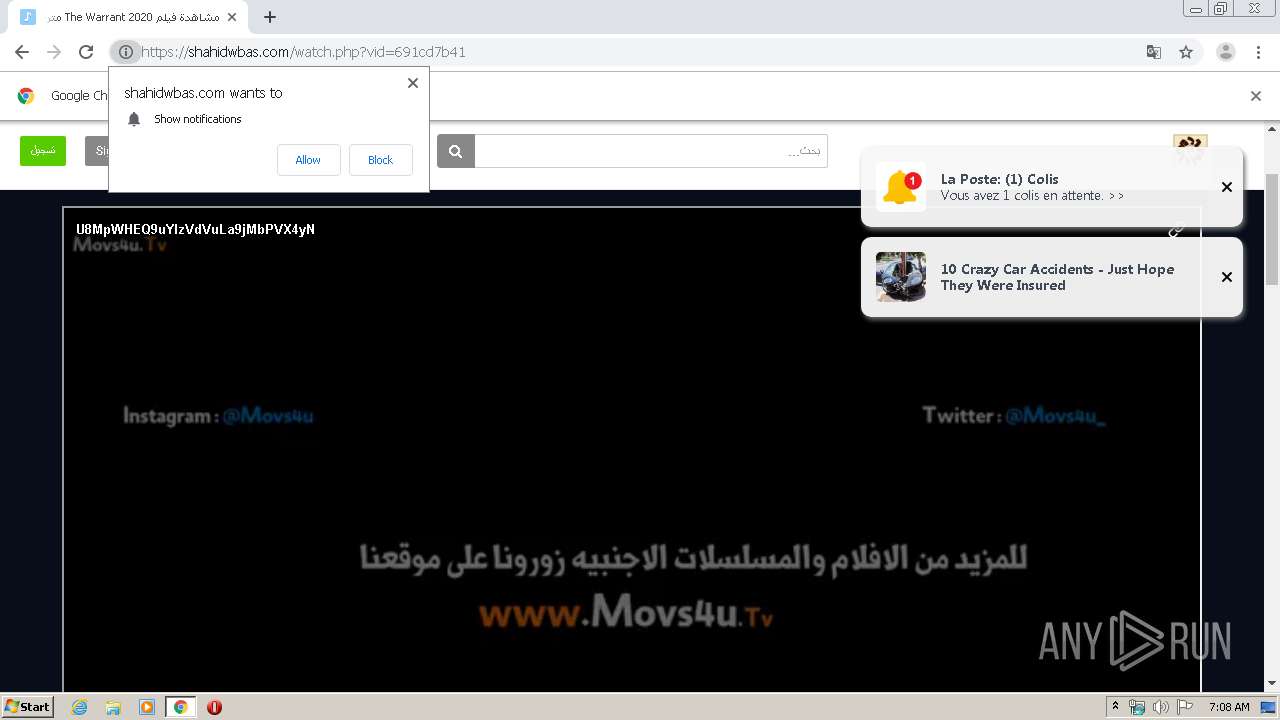Screen dimensions: 1280x720
Task: Reload the current page
Action: [86, 52]
